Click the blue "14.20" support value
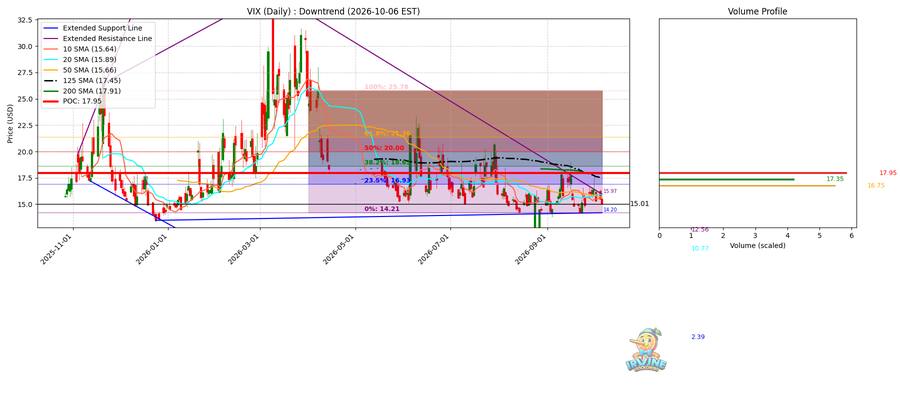Viewport: 900px width, 400px height. (x=610, y=210)
